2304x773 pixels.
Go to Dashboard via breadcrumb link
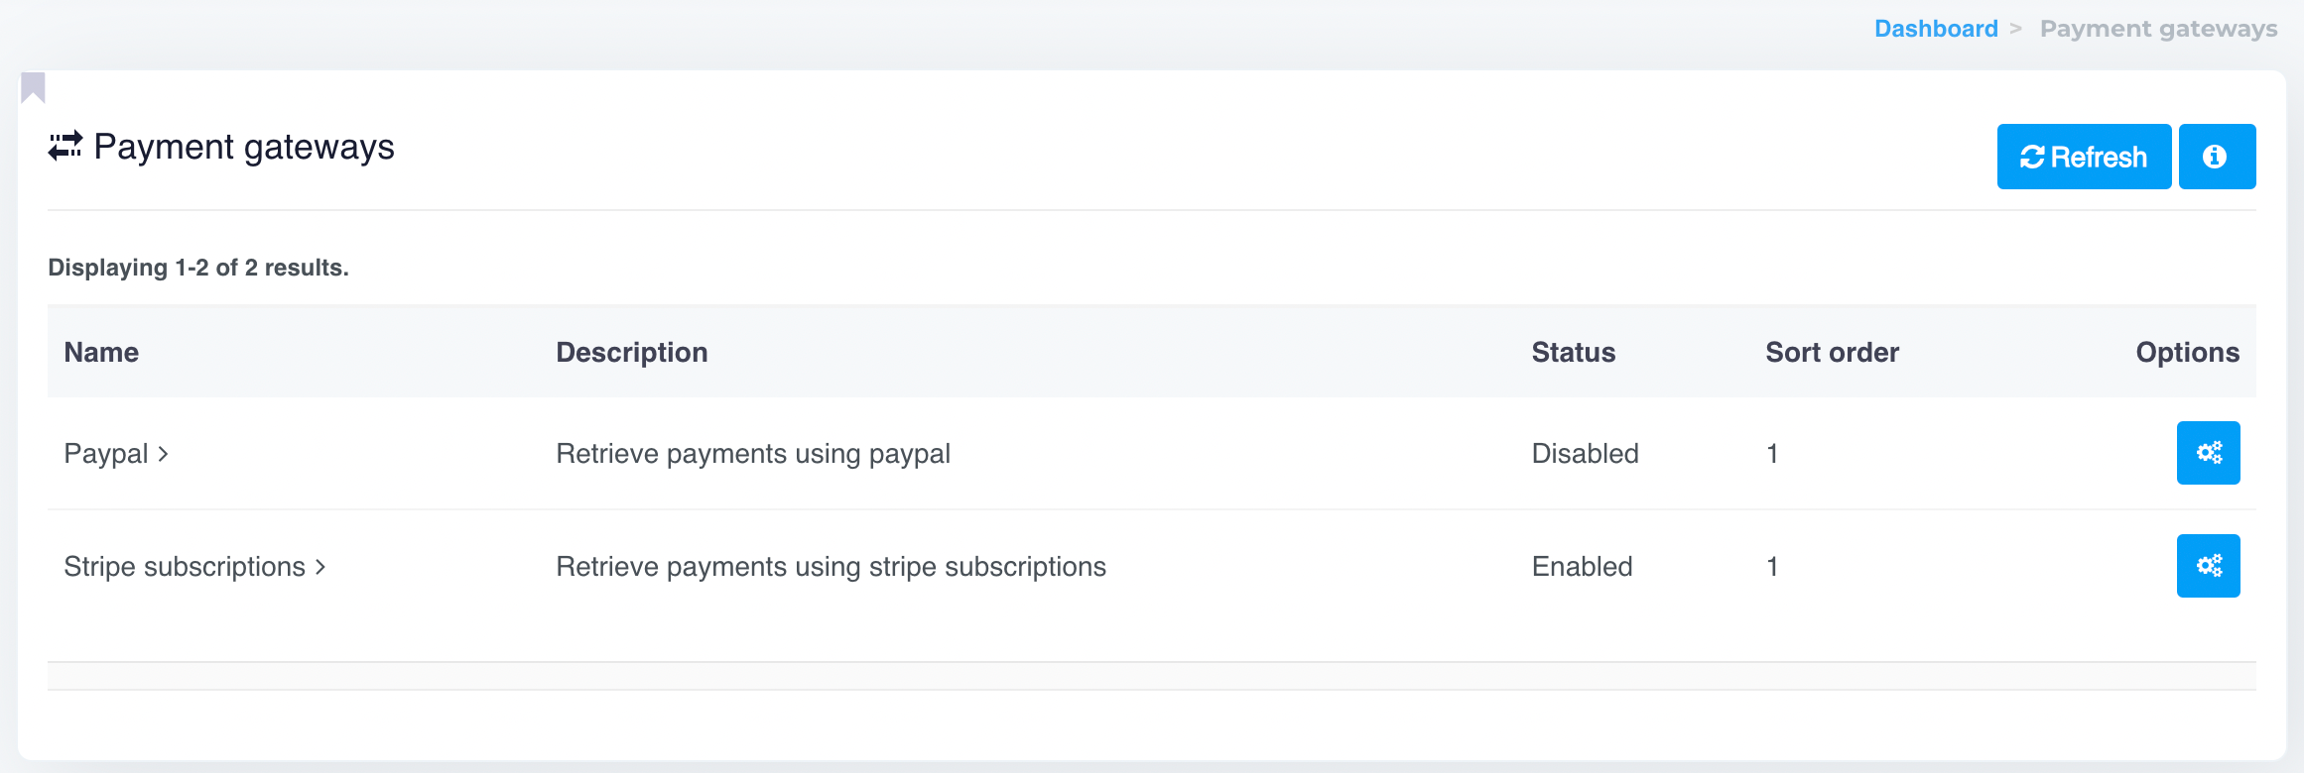point(1935,29)
